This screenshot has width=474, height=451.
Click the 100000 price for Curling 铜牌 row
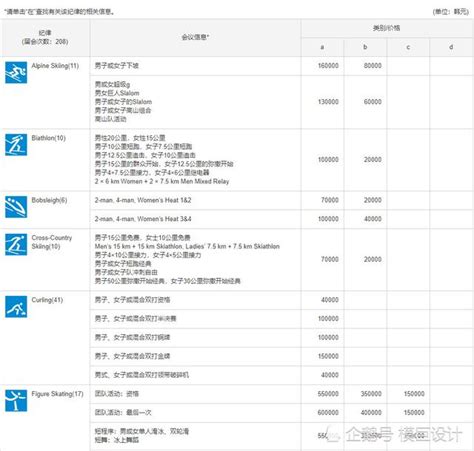pos(328,337)
